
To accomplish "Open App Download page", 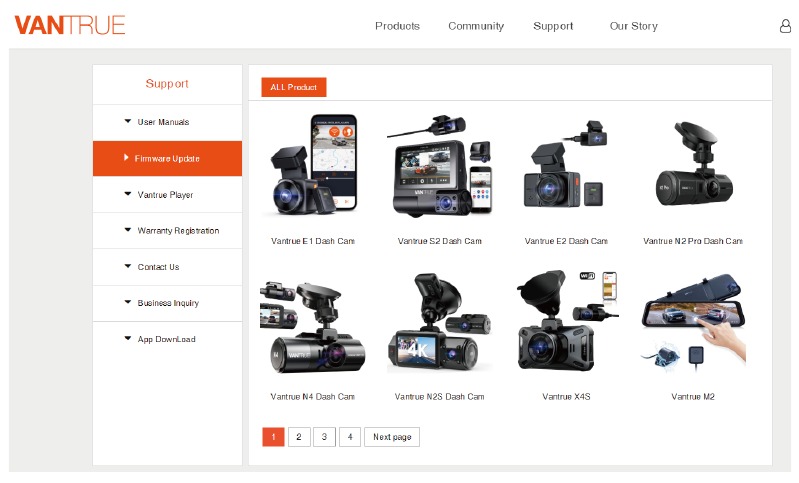I will pos(167,339).
